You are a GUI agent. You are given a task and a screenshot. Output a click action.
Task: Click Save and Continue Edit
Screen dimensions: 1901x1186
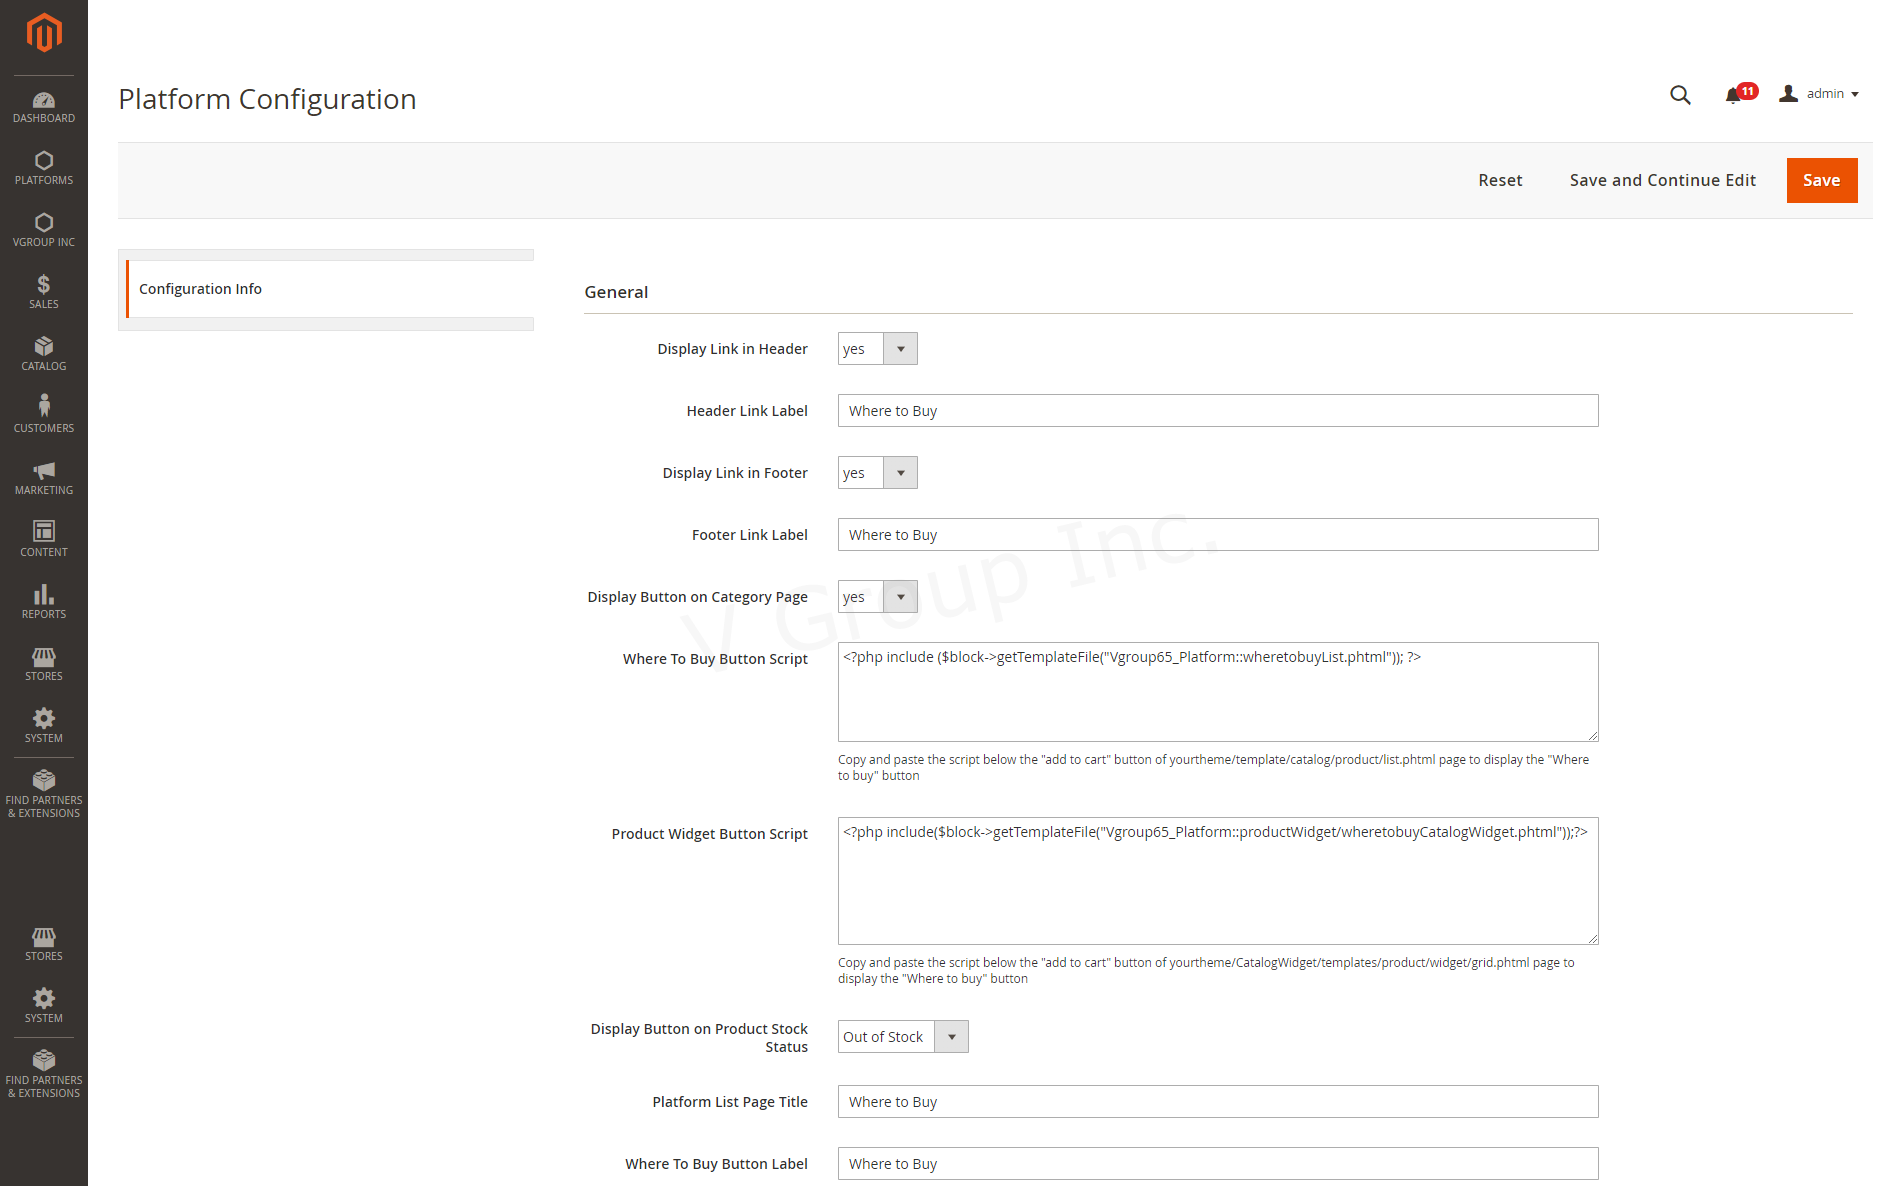pos(1662,180)
